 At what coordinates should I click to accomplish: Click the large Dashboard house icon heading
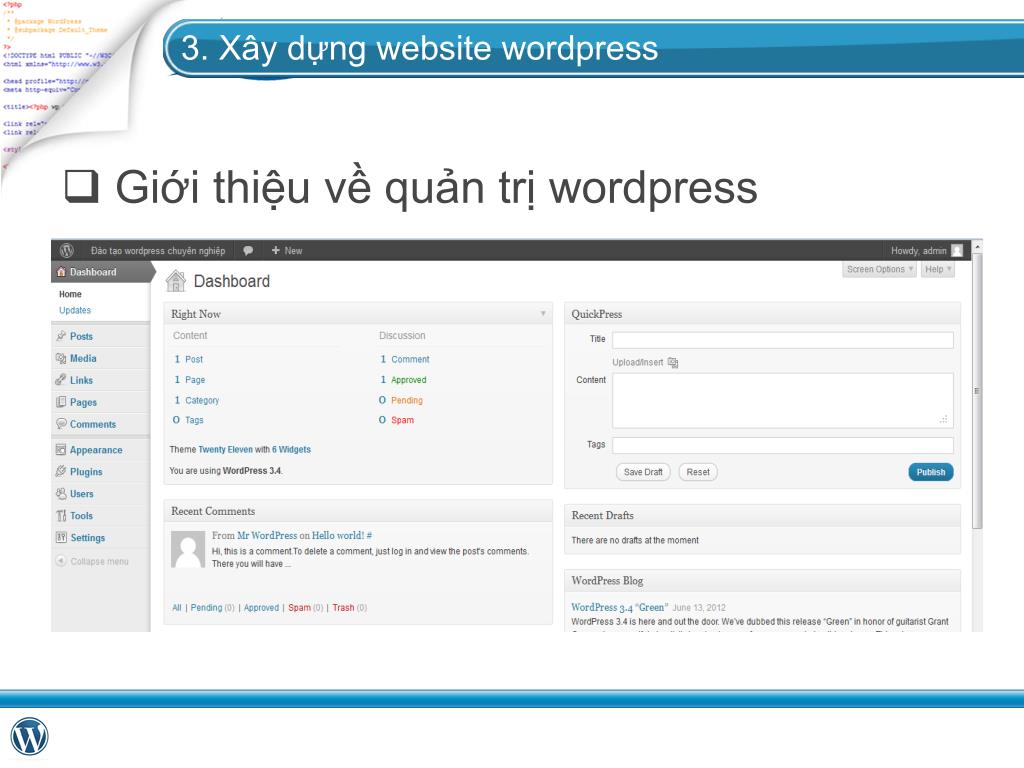click(x=176, y=281)
